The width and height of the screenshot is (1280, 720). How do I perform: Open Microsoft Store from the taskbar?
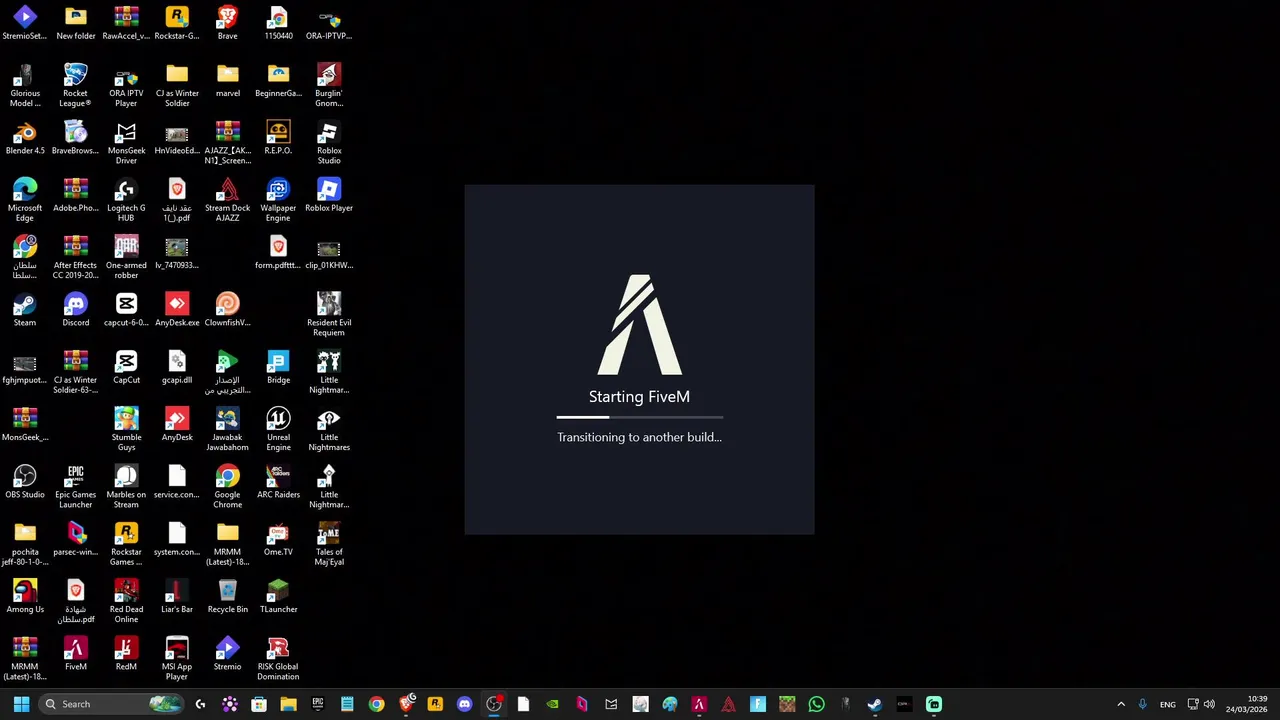tap(259, 704)
